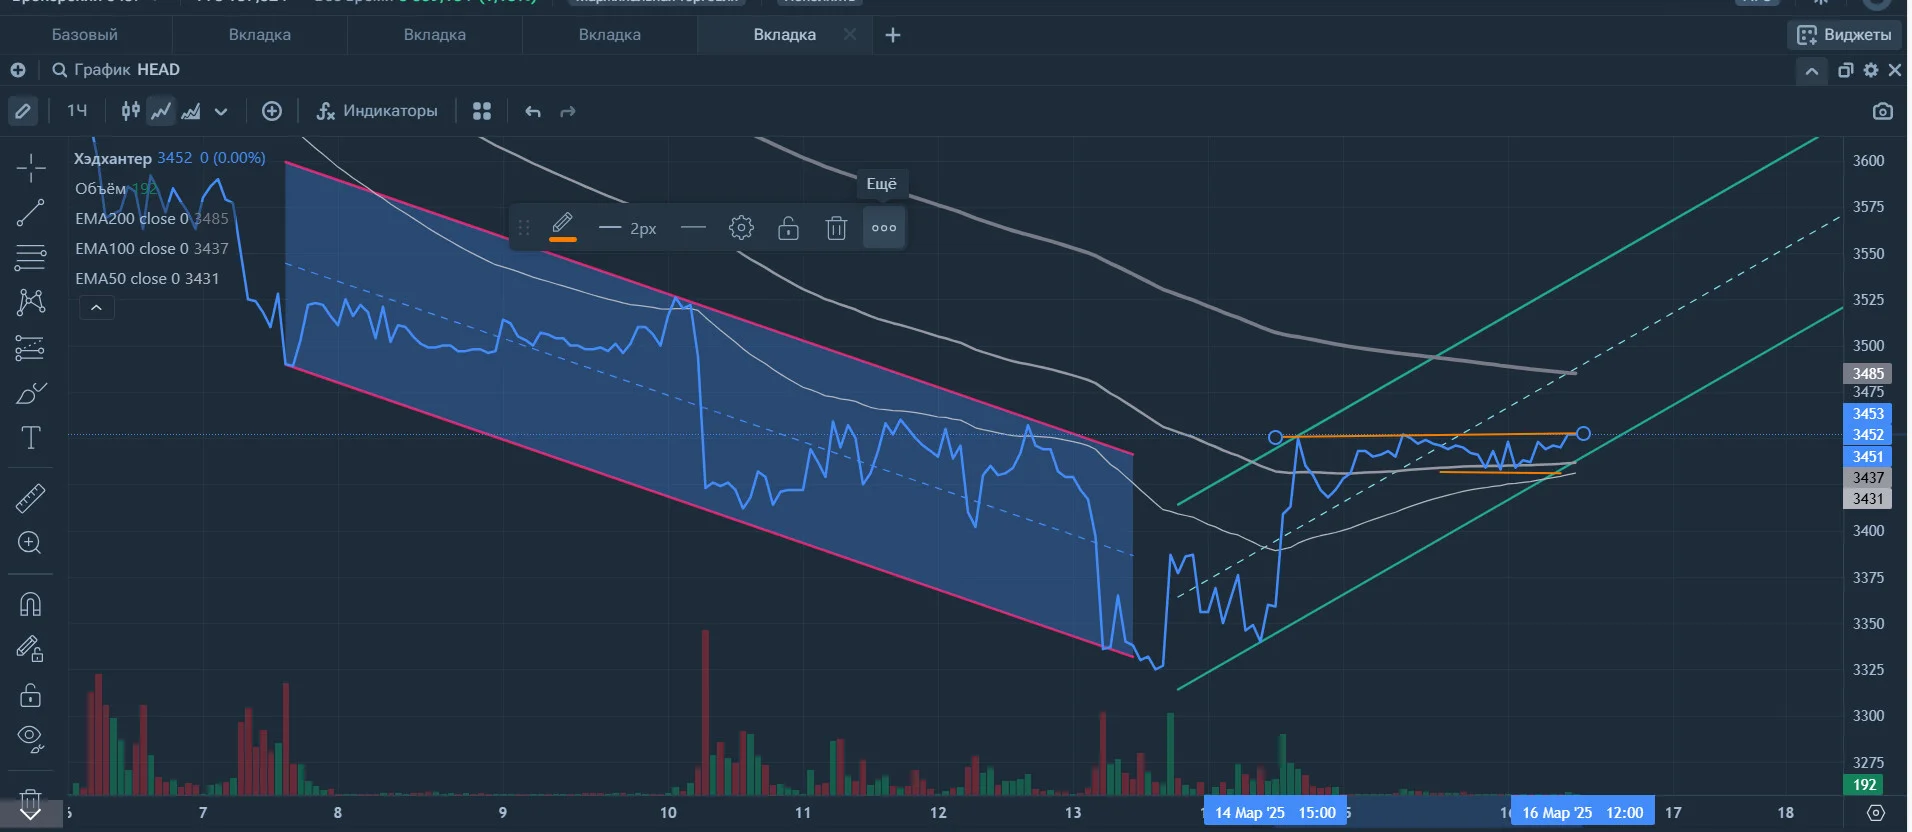The width and height of the screenshot is (1912, 832).
Task: Add a new workspace tab
Action: pos(893,35)
